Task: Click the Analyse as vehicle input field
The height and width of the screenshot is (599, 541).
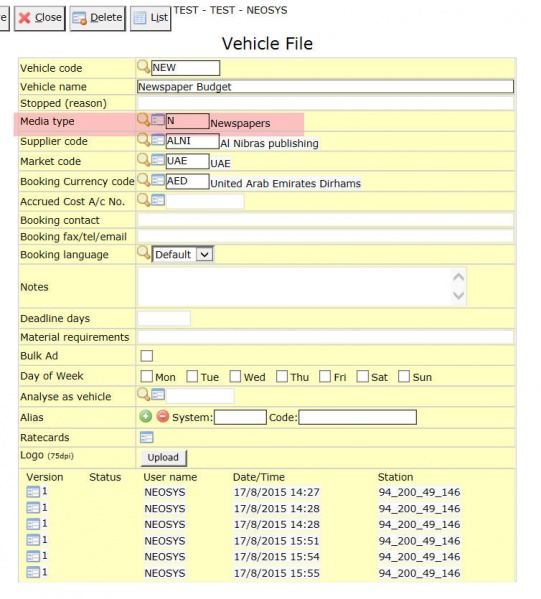Action: tap(200, 396)
